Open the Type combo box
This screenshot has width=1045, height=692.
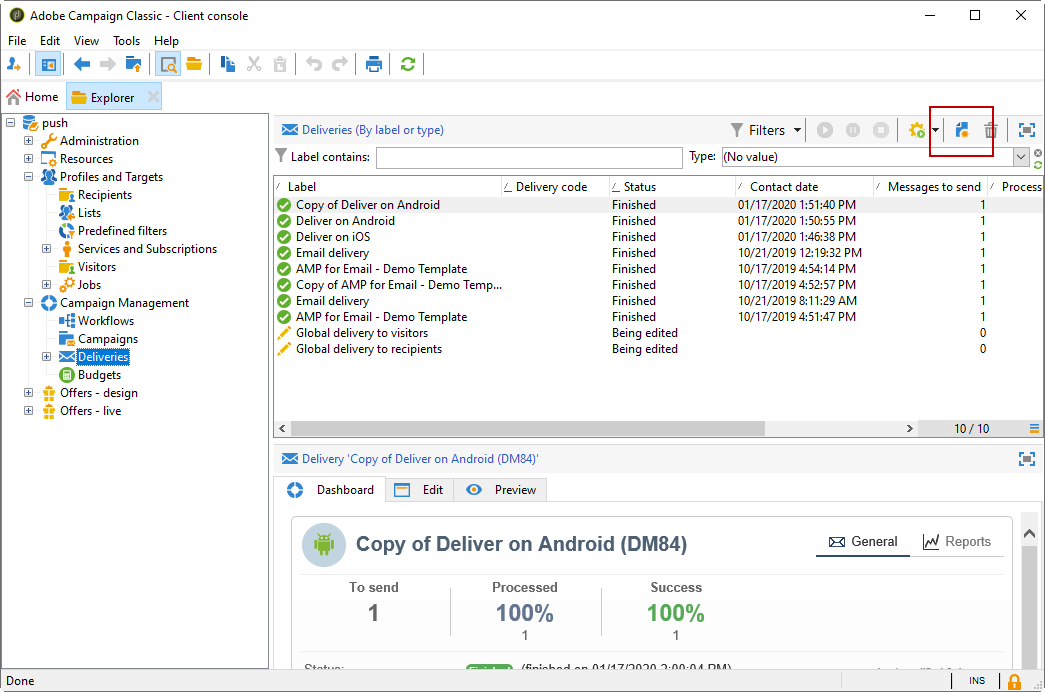[x=1020, y=157]
